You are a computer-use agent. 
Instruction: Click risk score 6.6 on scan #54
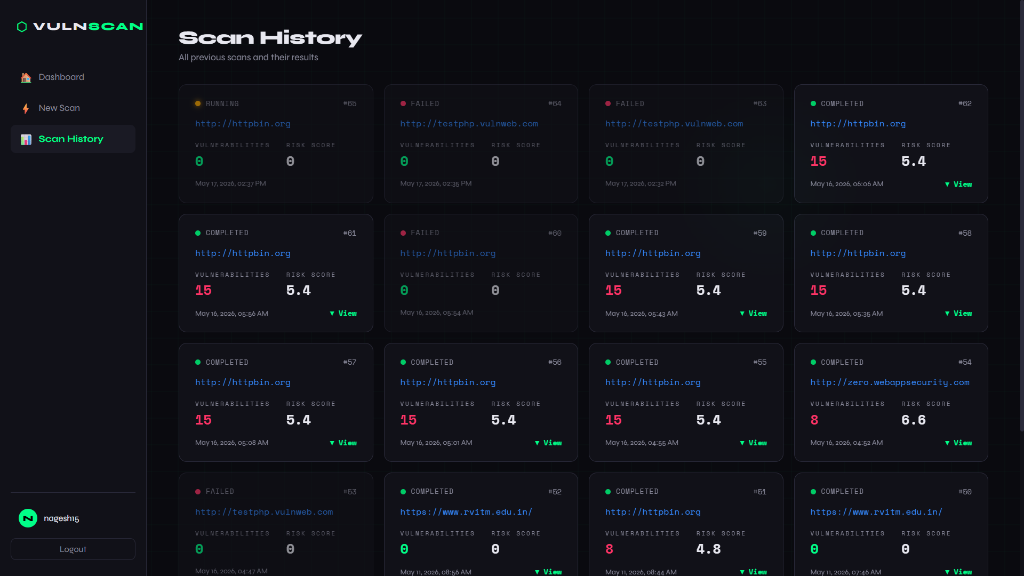tap(914, 421)
